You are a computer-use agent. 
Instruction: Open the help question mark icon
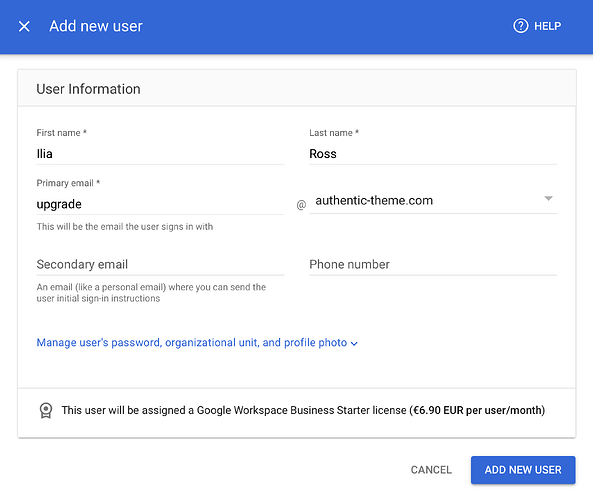tap(520, 26)
